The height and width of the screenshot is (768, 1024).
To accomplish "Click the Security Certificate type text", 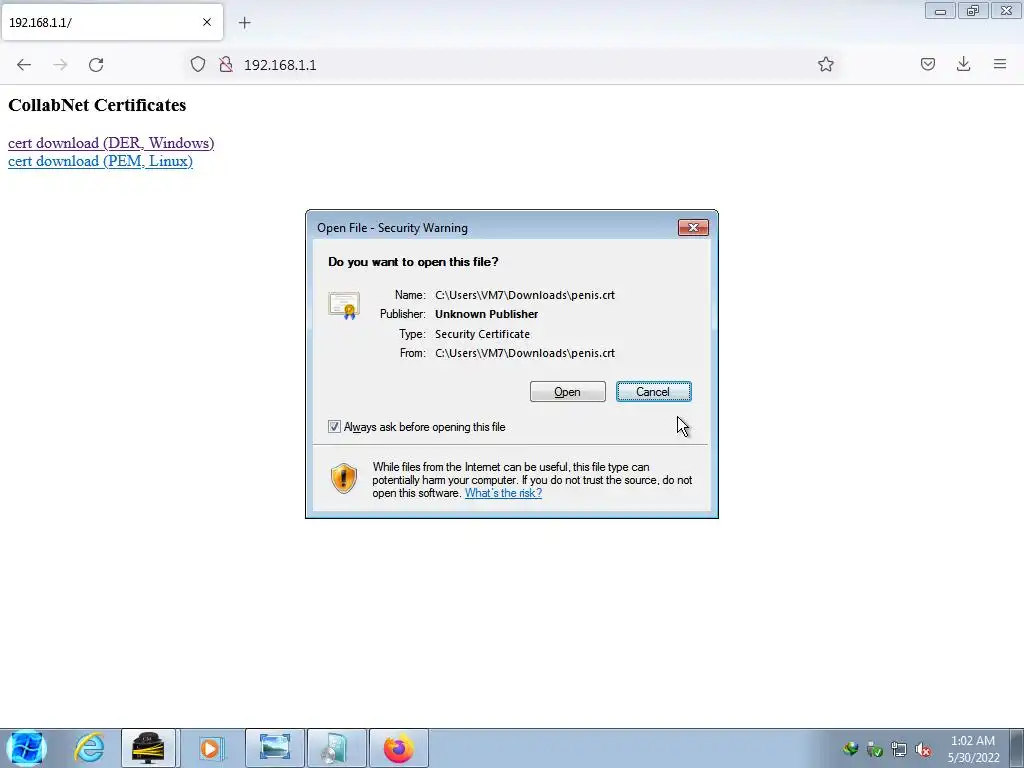I will [x=483, y=334].
